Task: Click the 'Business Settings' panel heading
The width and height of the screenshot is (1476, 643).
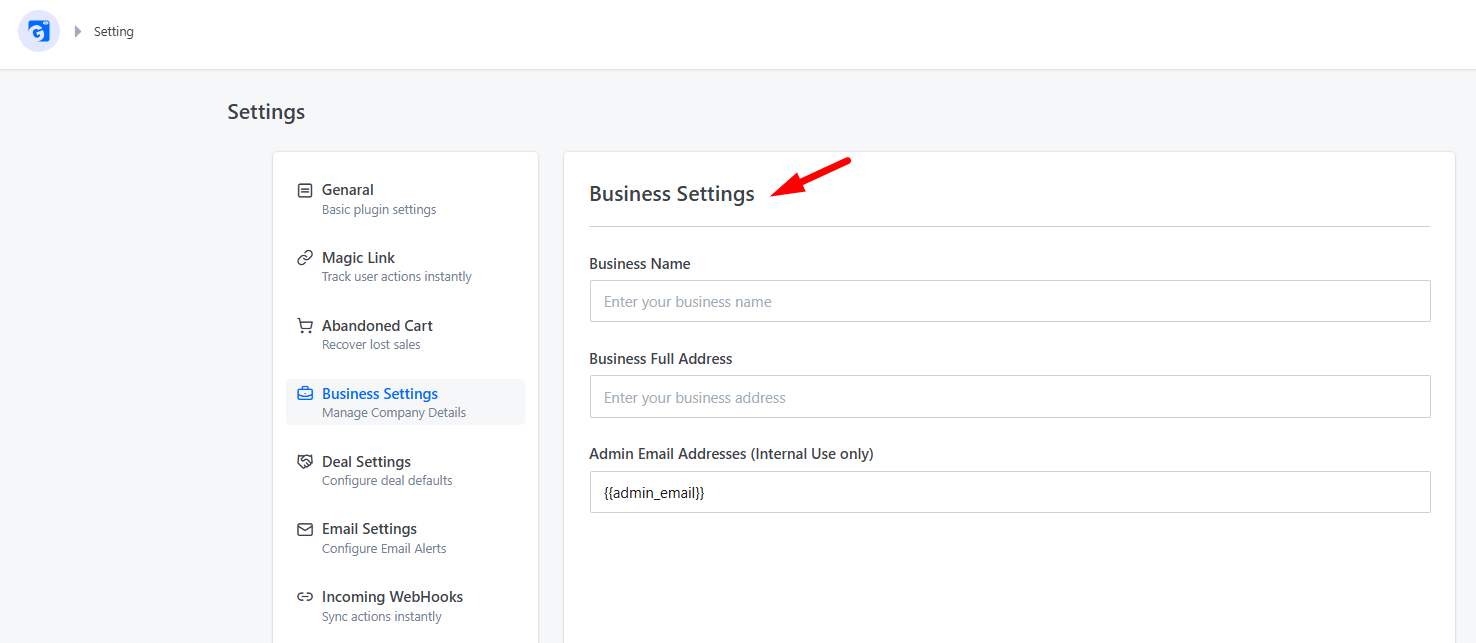Action: click(x=672, y=194)
